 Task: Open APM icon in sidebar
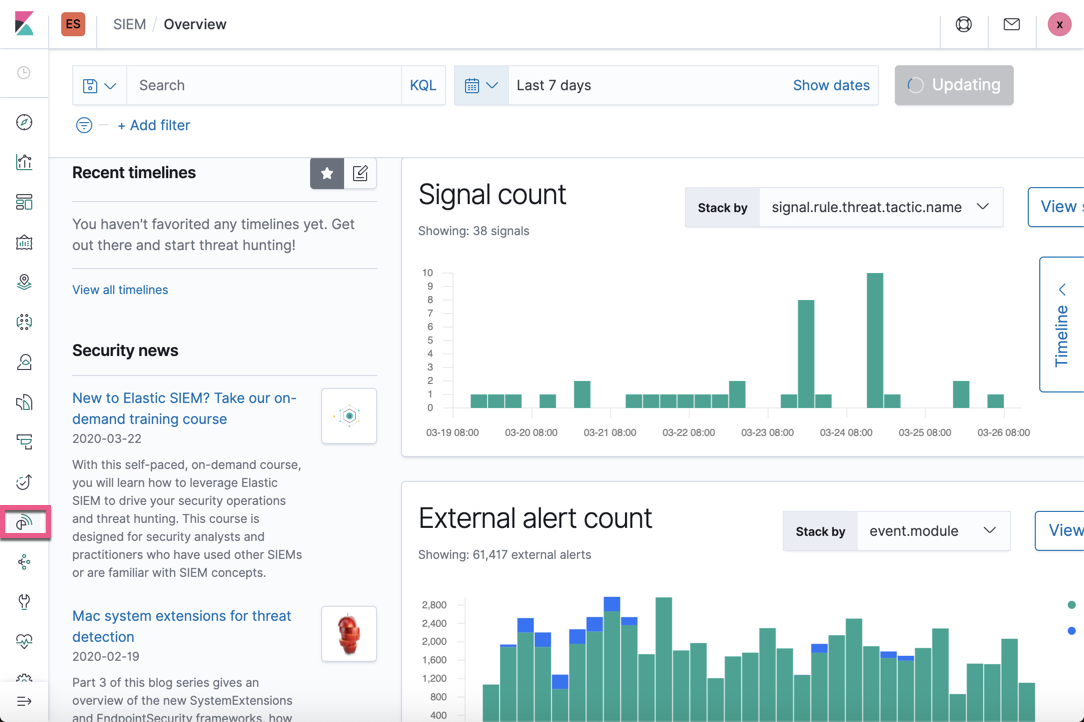click(24, 442)
